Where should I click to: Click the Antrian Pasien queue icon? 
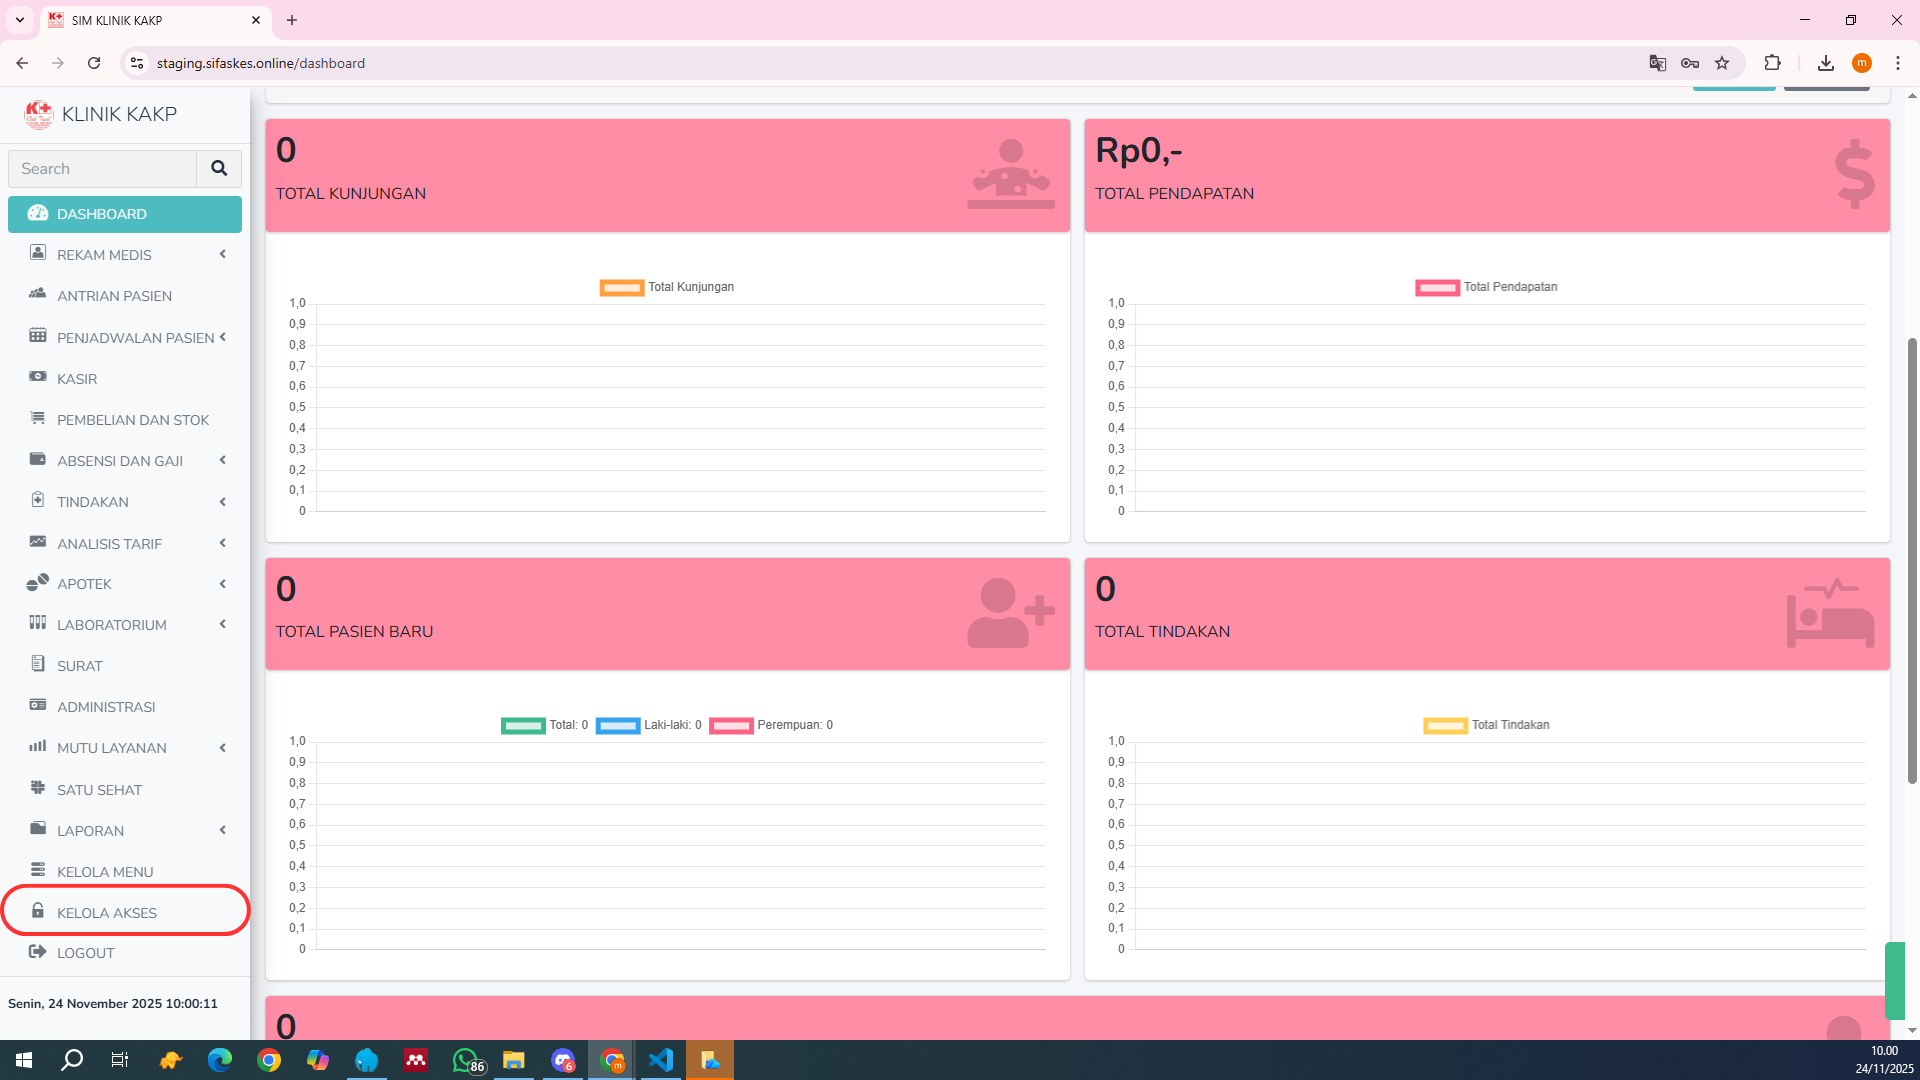[x=38, y=294]
